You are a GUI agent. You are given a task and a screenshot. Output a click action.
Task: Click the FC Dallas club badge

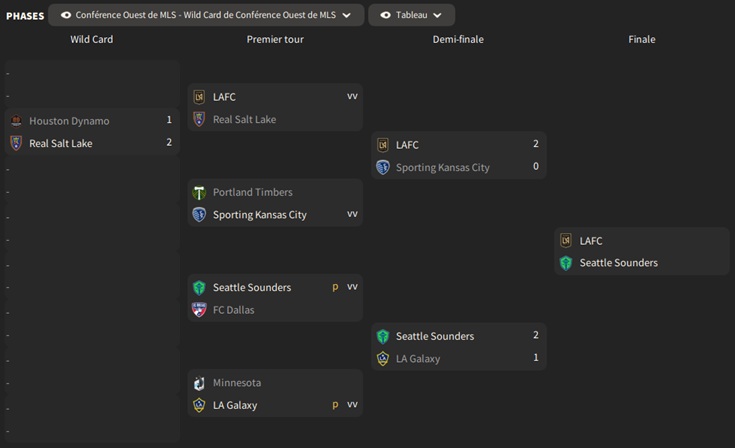click(x=199, y=310)
